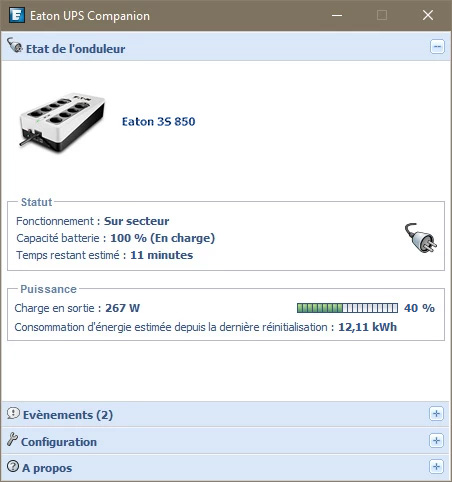Minimize the Eaton UPS Companion window

(337, 15)
